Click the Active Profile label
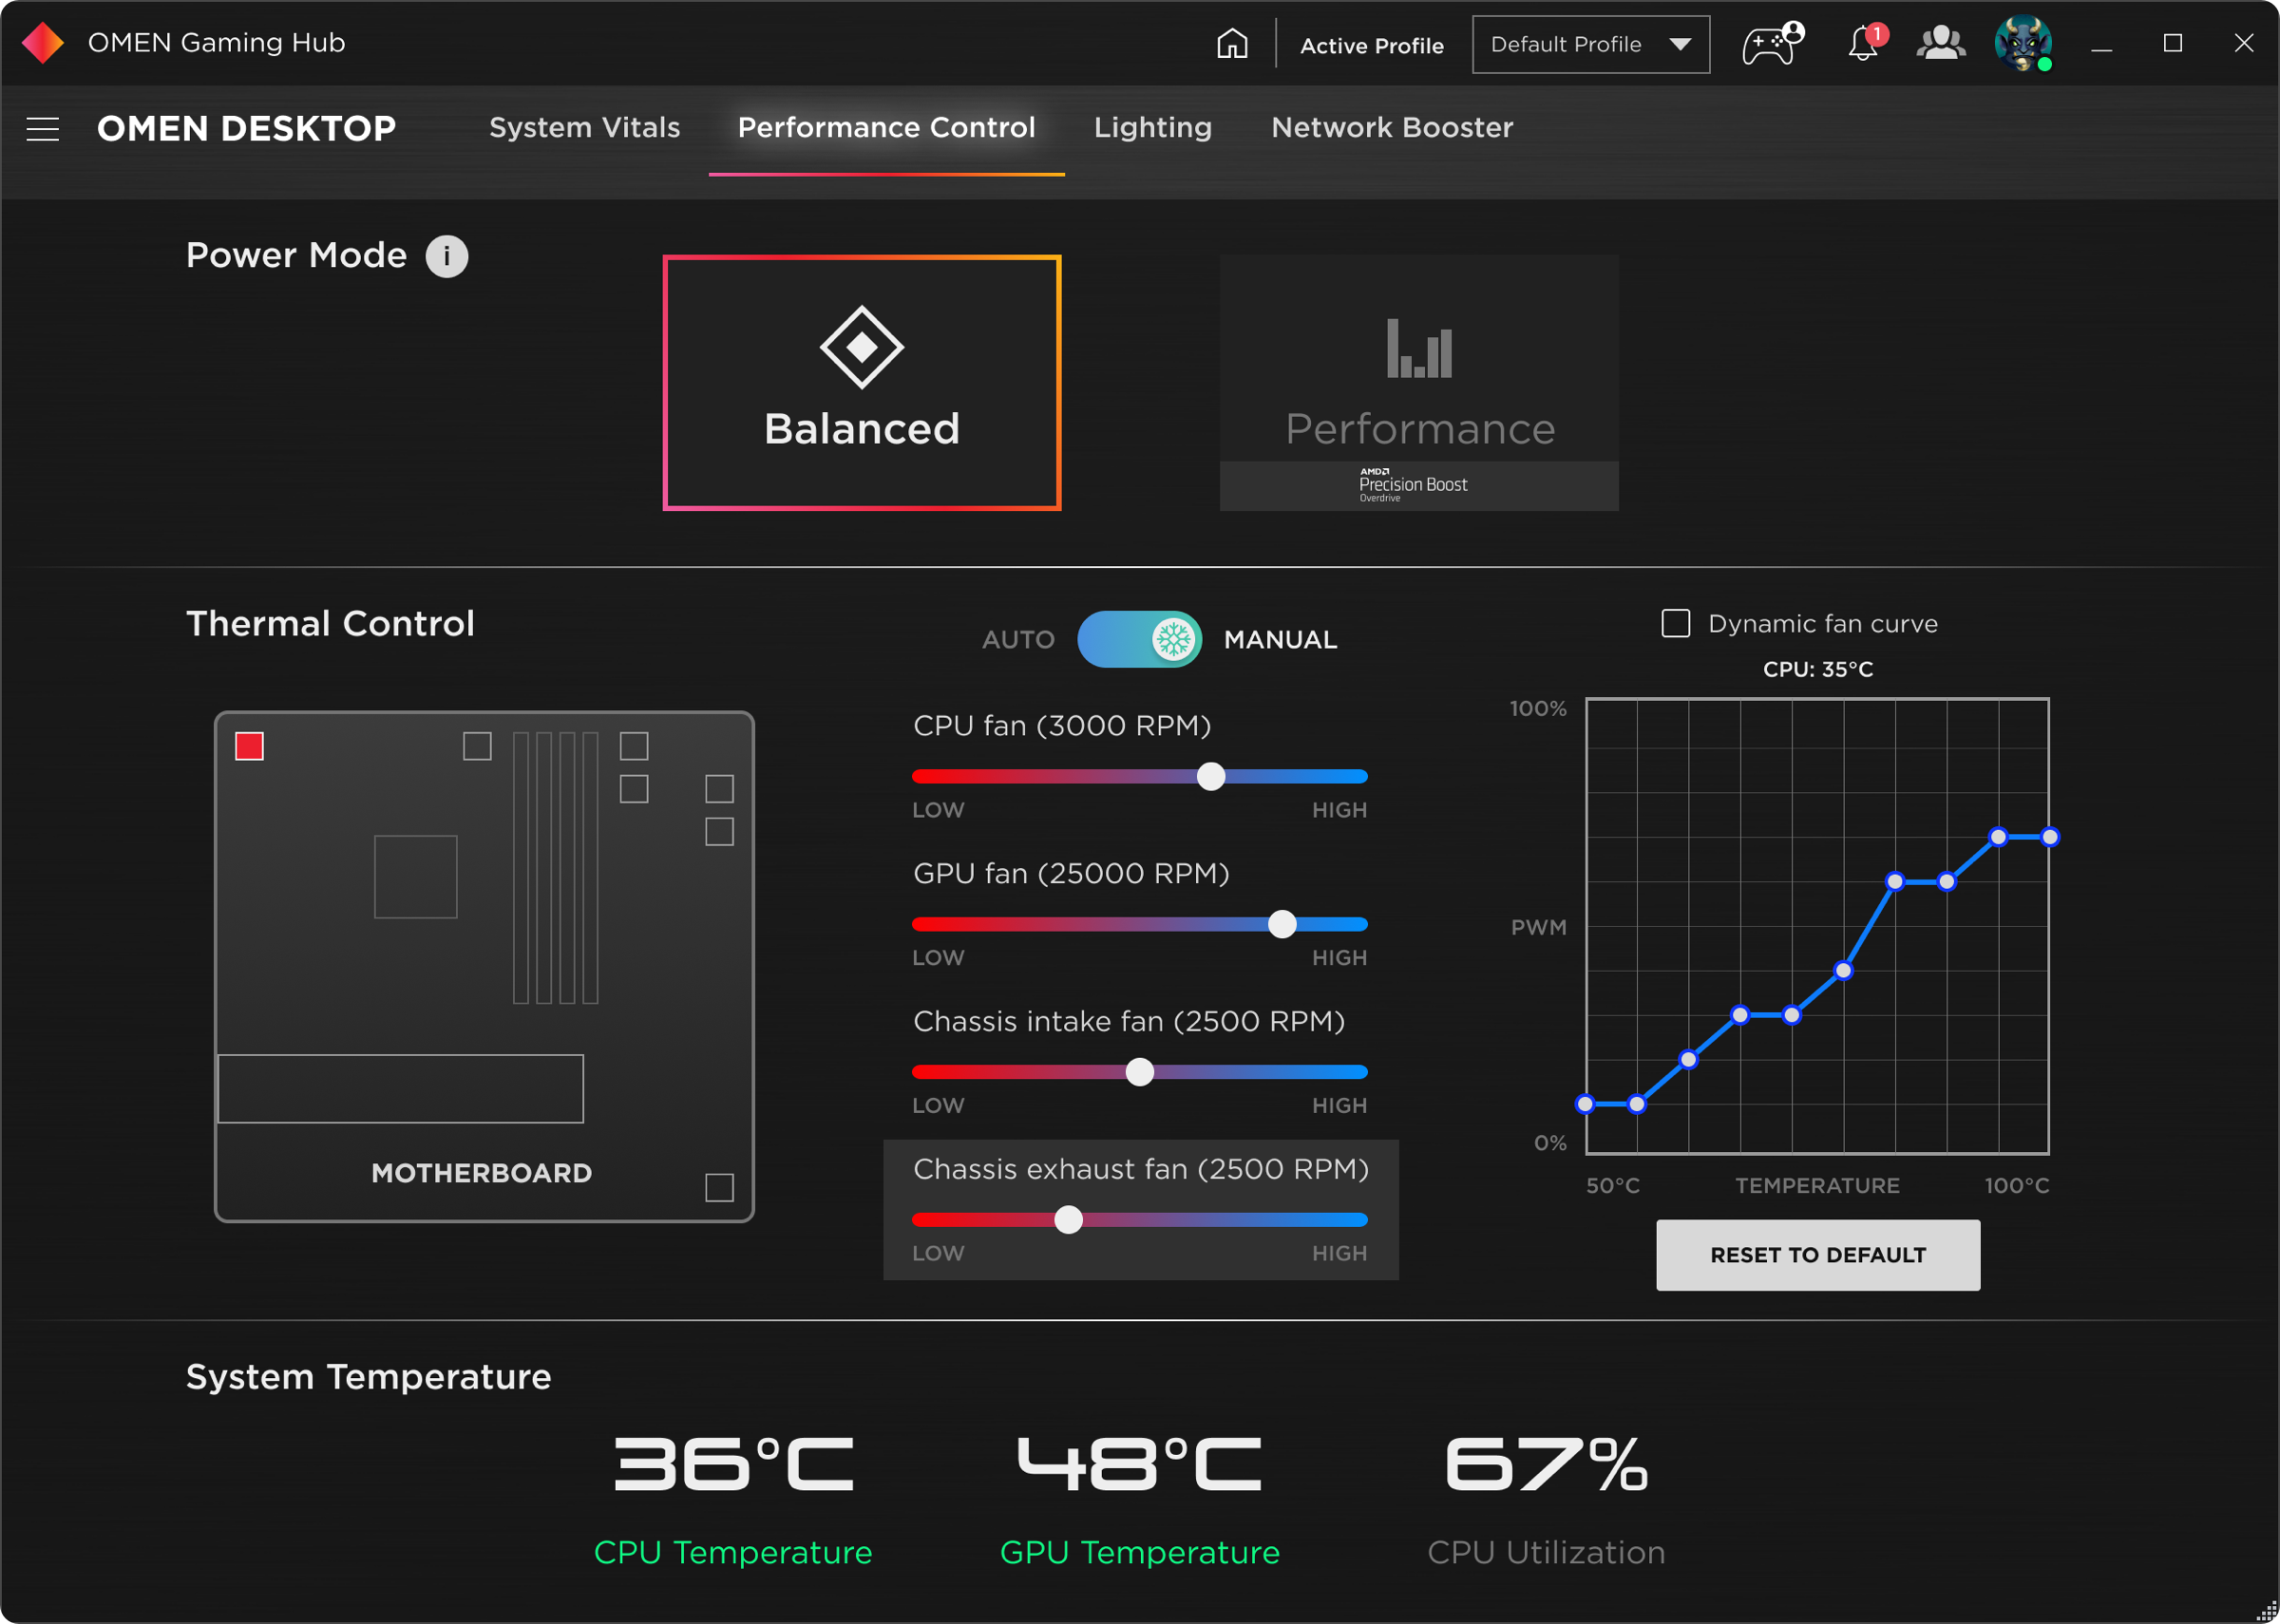Screen dimensions: 2280x1624 pyautogui.click(x=1372, y=46)
